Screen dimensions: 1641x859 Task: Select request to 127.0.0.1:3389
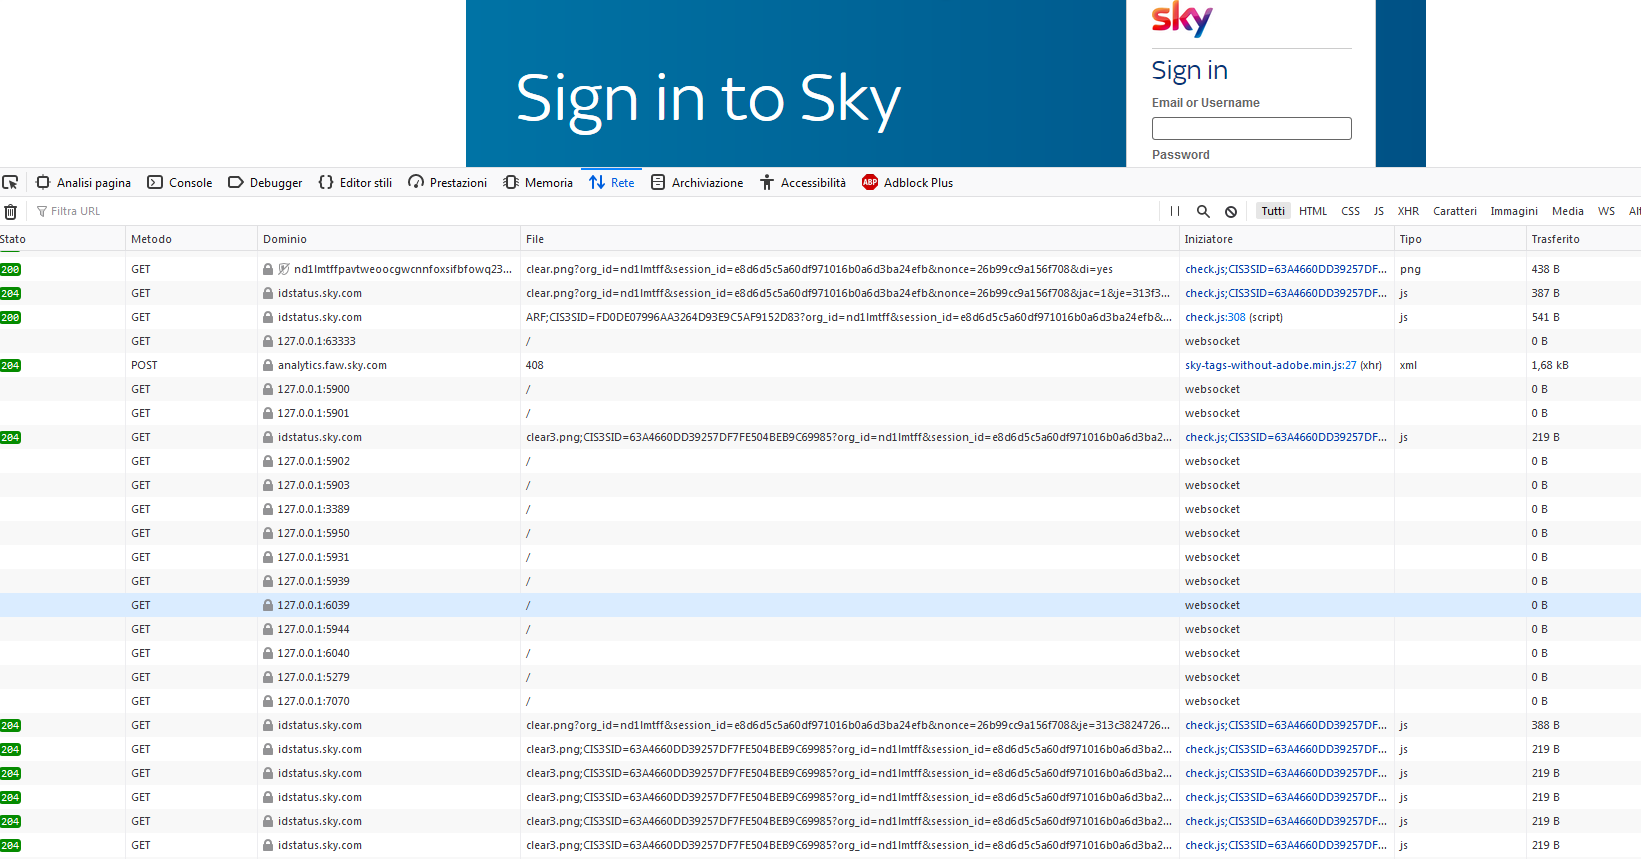tap(820, 509)
